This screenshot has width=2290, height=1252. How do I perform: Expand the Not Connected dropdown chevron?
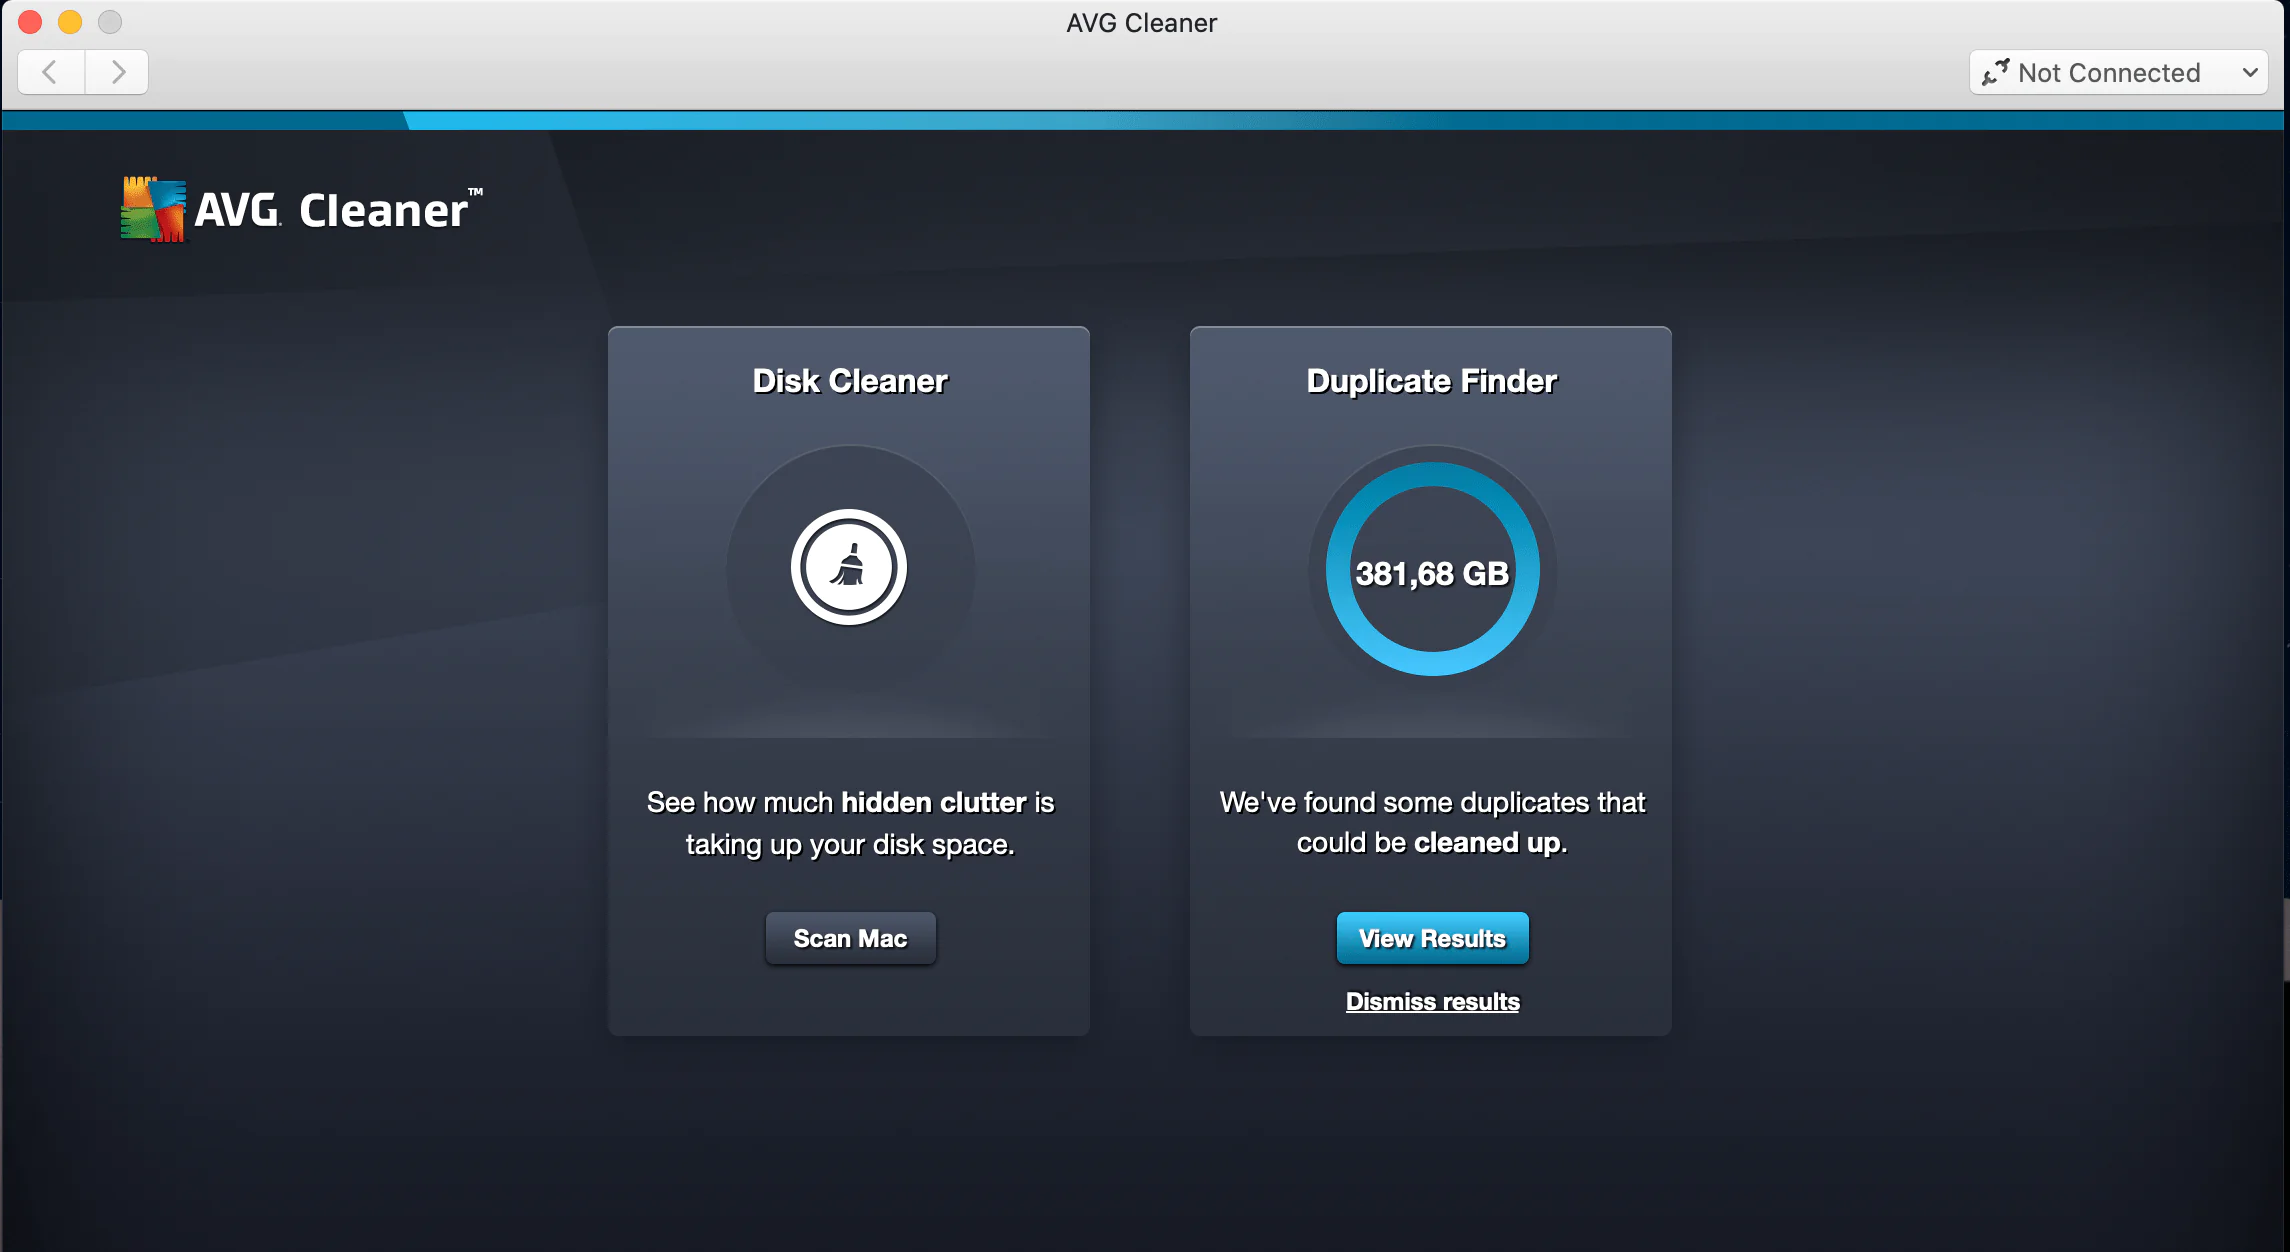click(2250, 73)
